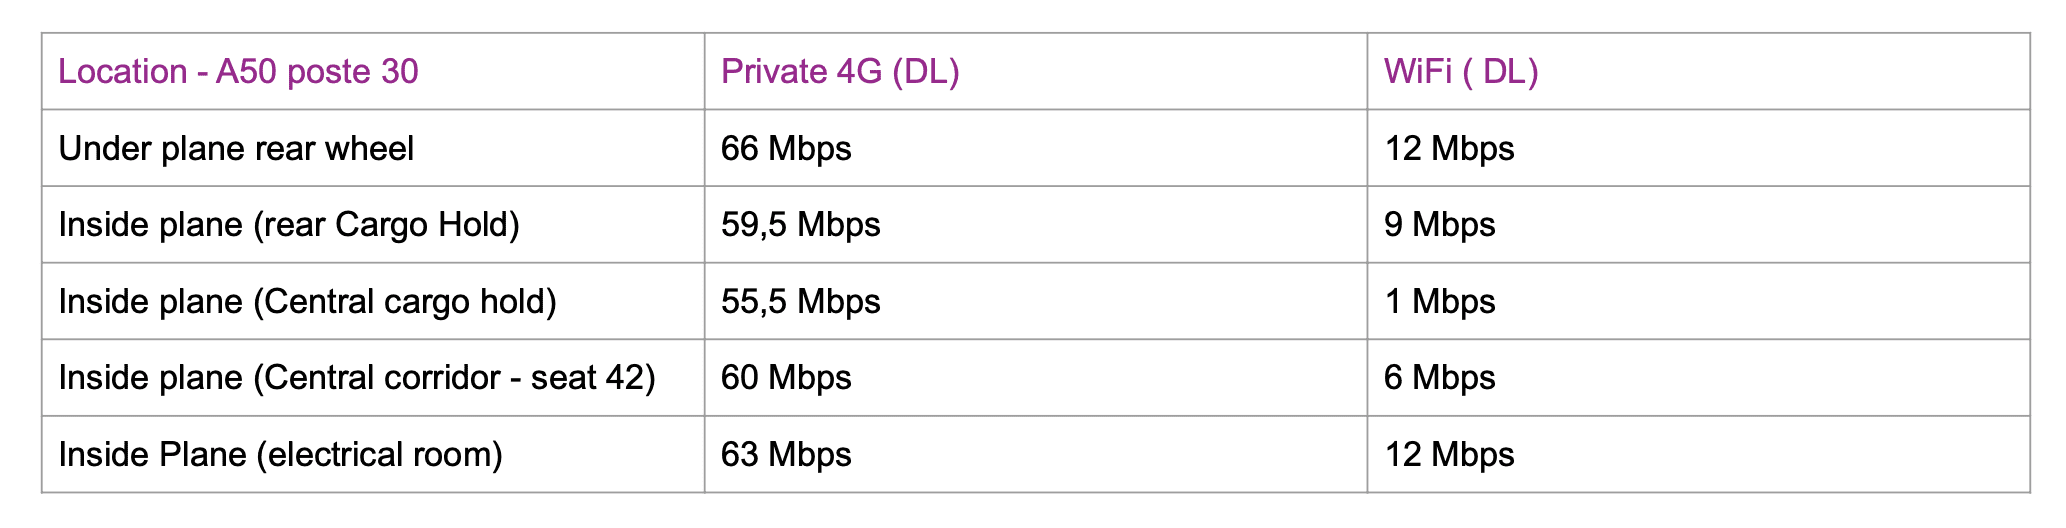This screenshot has width=2066, height=528.
Task: Select the 63 Mbps value
Action: 786,455
